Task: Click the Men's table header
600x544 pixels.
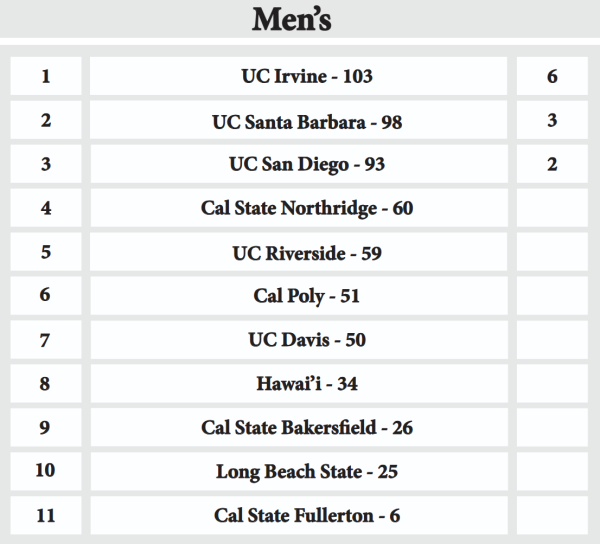Action: 299,18
